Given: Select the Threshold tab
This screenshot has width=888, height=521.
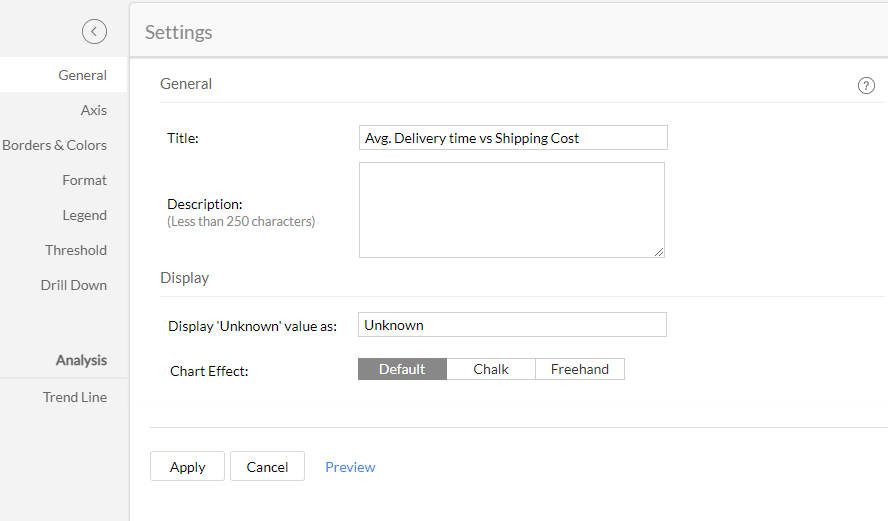Looking at the screenshot, I should tap(76, 250).
